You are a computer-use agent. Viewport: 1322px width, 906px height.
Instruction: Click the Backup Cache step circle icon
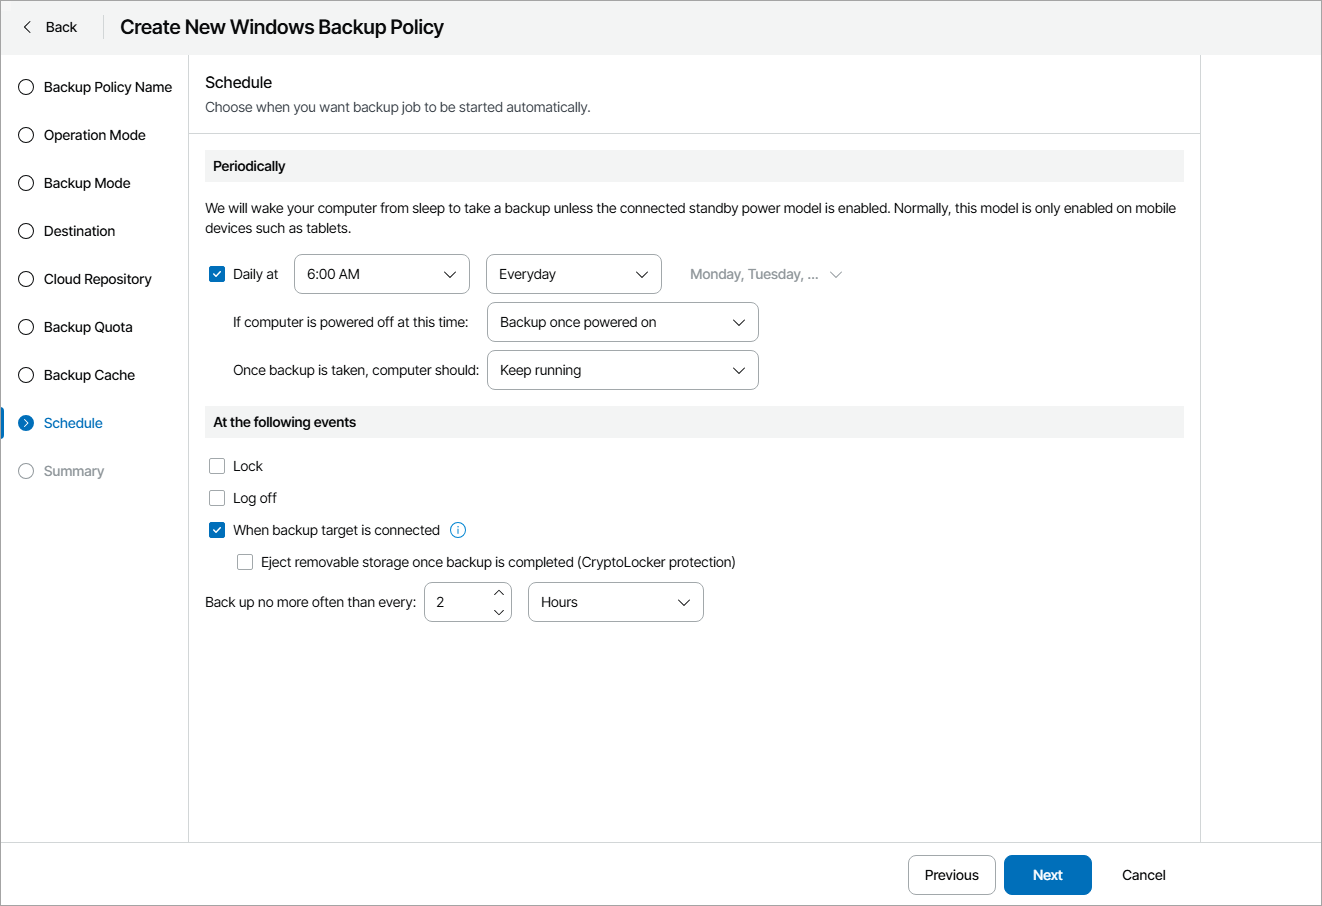click(26, 375)
